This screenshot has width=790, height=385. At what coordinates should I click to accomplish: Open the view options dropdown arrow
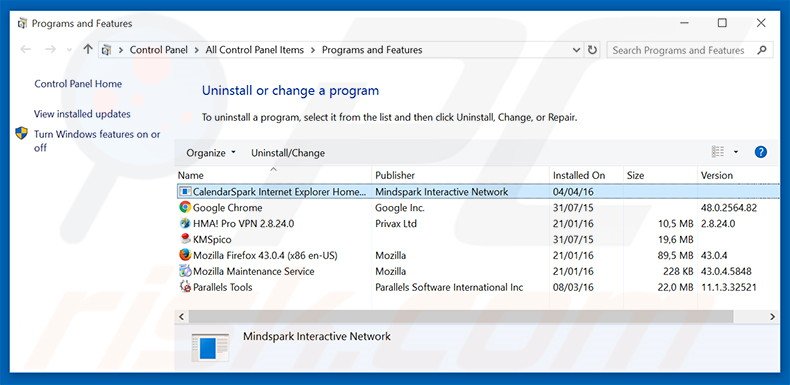[x=736, y=152]
